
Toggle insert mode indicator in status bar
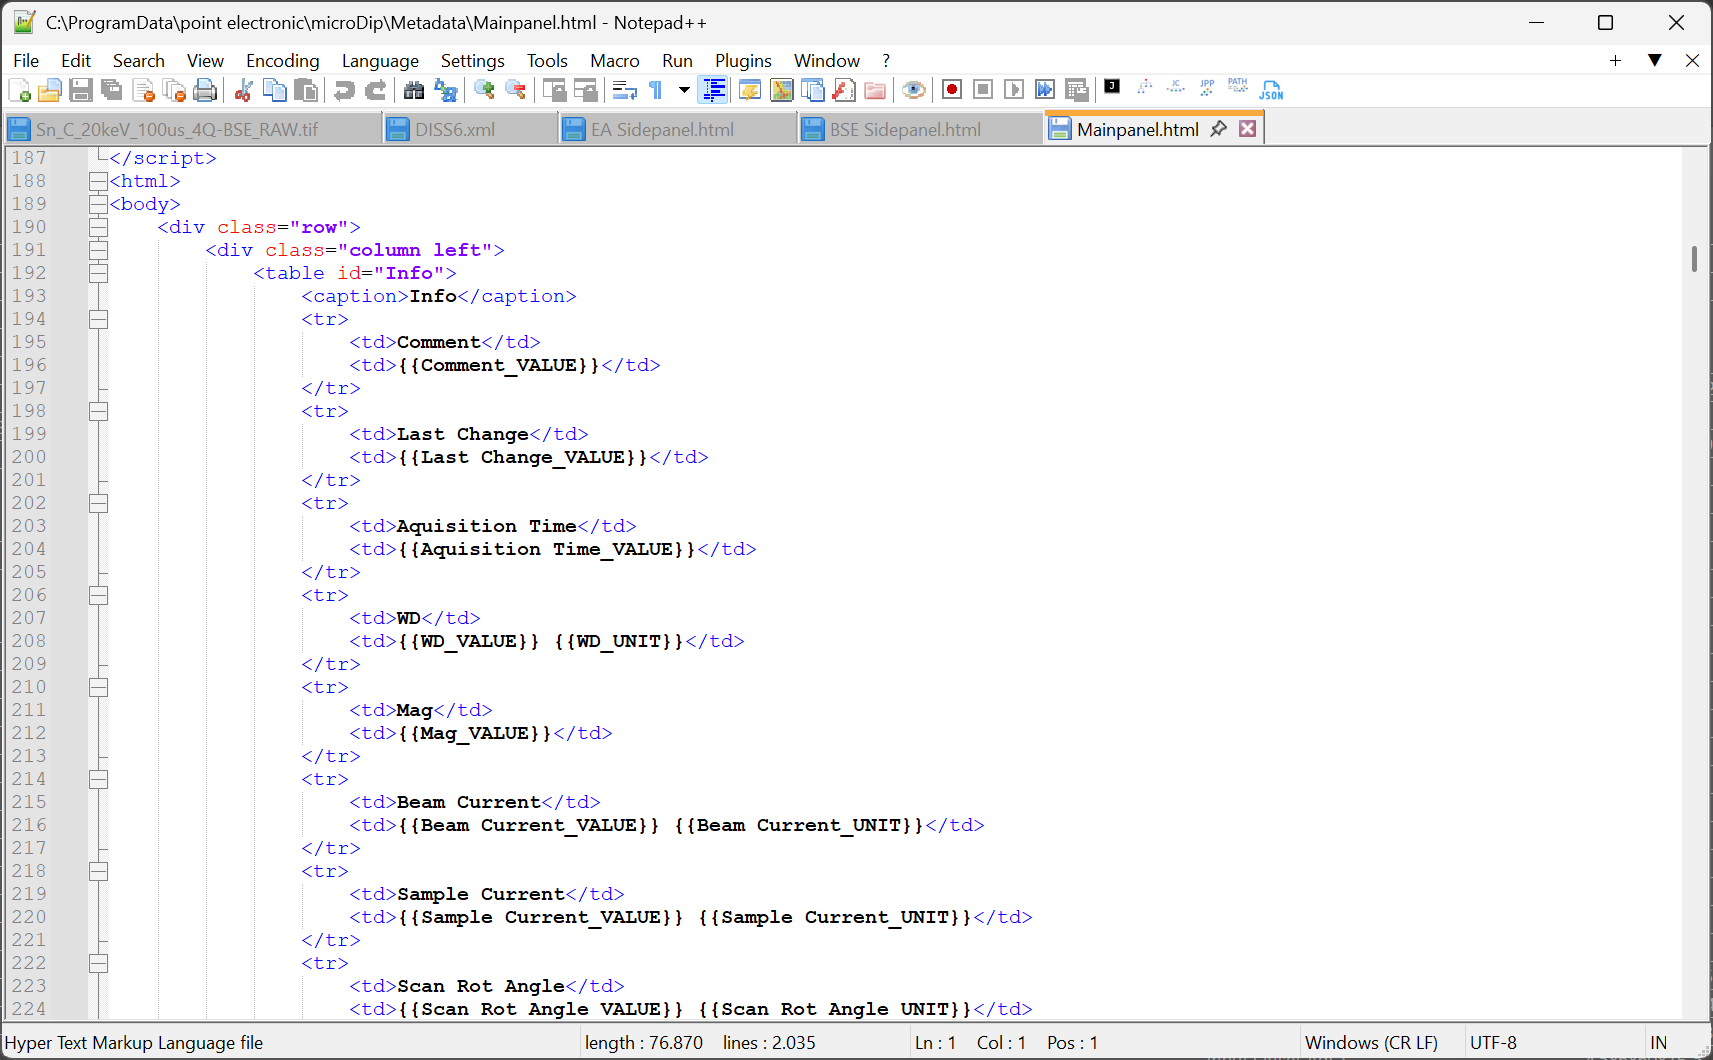coord(1659,1043)
